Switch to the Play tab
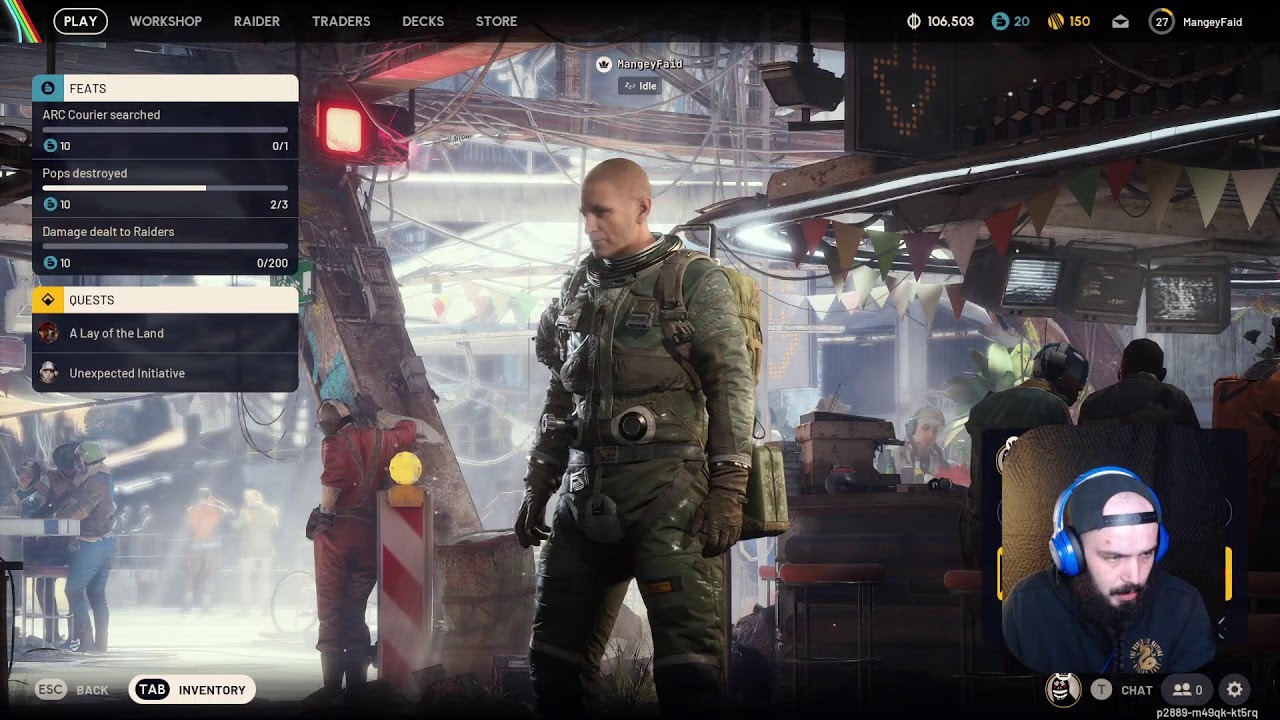The width and height of the screenshot is (1280, 720). pyautogui.click(x=81, y=21)
